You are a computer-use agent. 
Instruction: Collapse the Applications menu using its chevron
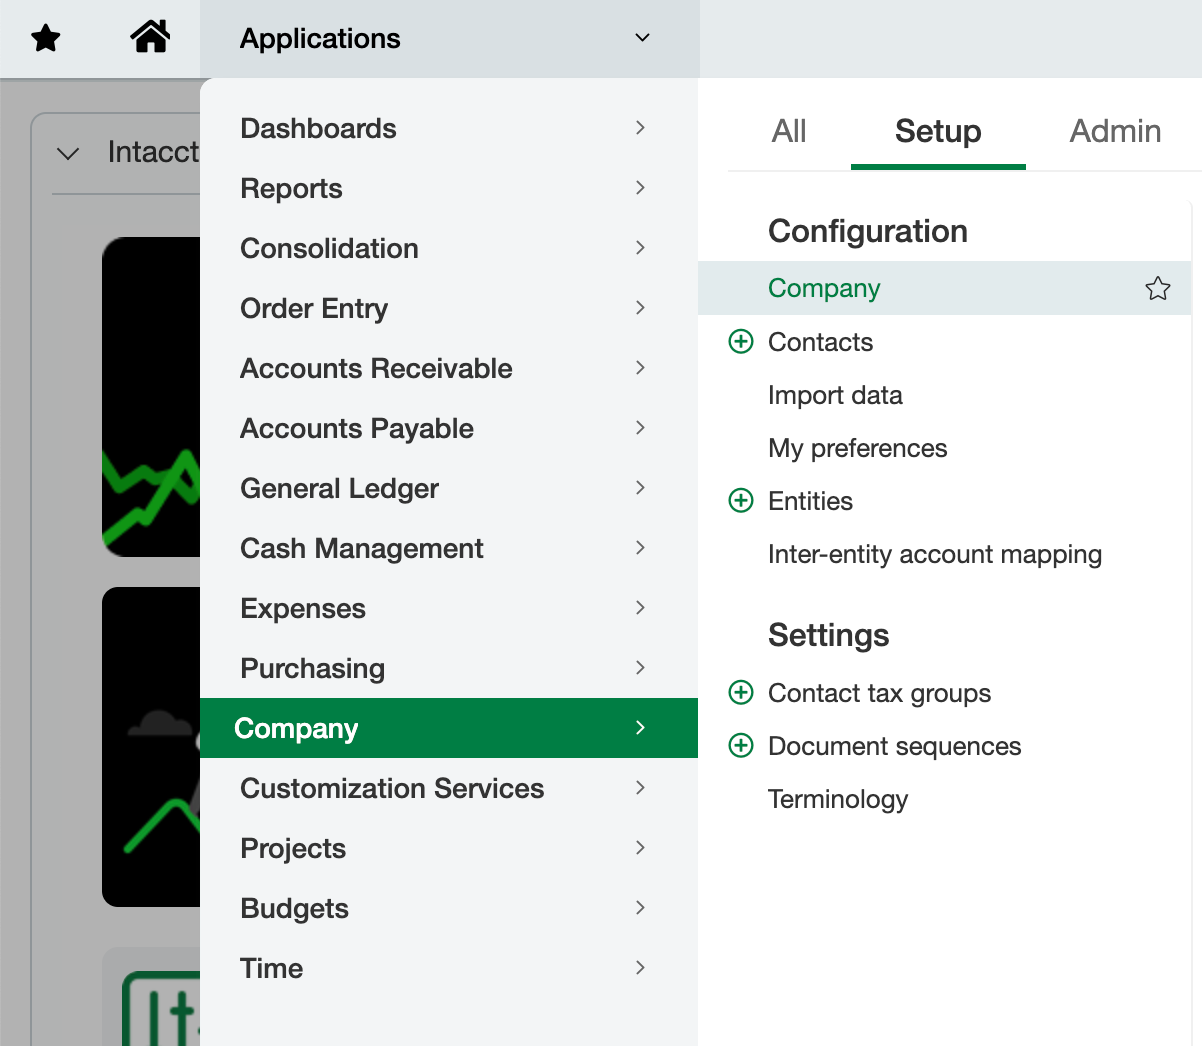pyautogui.click(x=641, y=37)
